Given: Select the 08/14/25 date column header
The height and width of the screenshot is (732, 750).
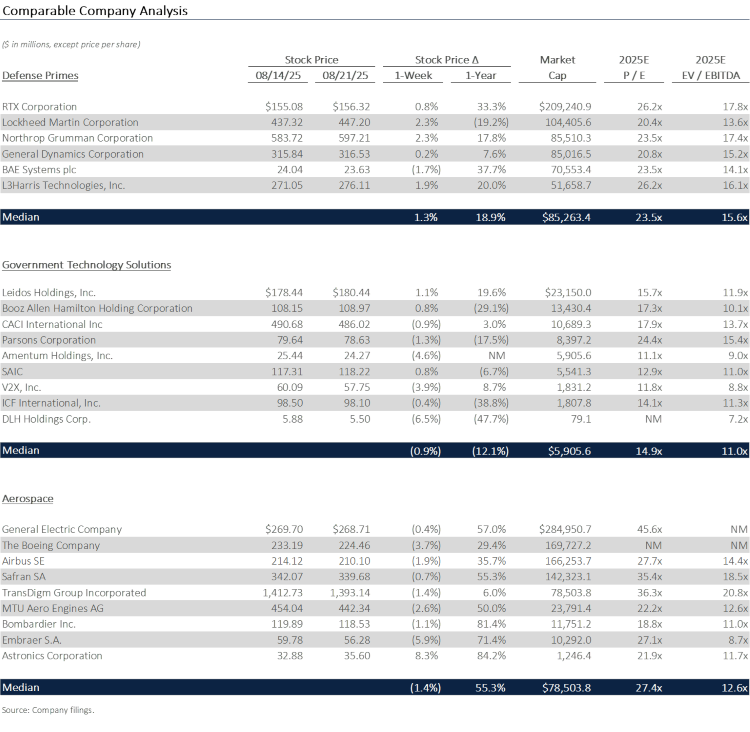Looking at the screenshot, I should click(279, 75).
